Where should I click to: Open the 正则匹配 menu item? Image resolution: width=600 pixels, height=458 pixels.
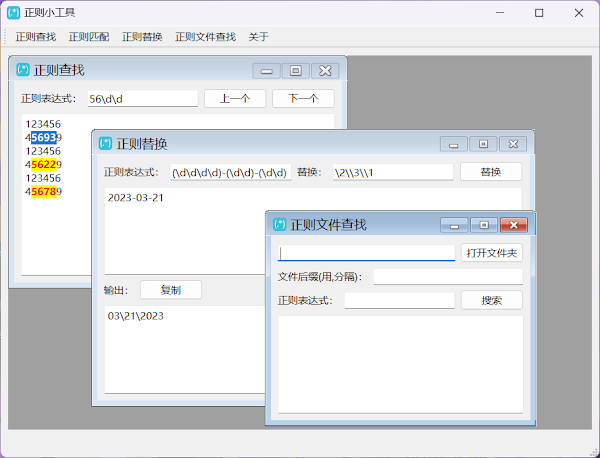(x=89, y=37)
